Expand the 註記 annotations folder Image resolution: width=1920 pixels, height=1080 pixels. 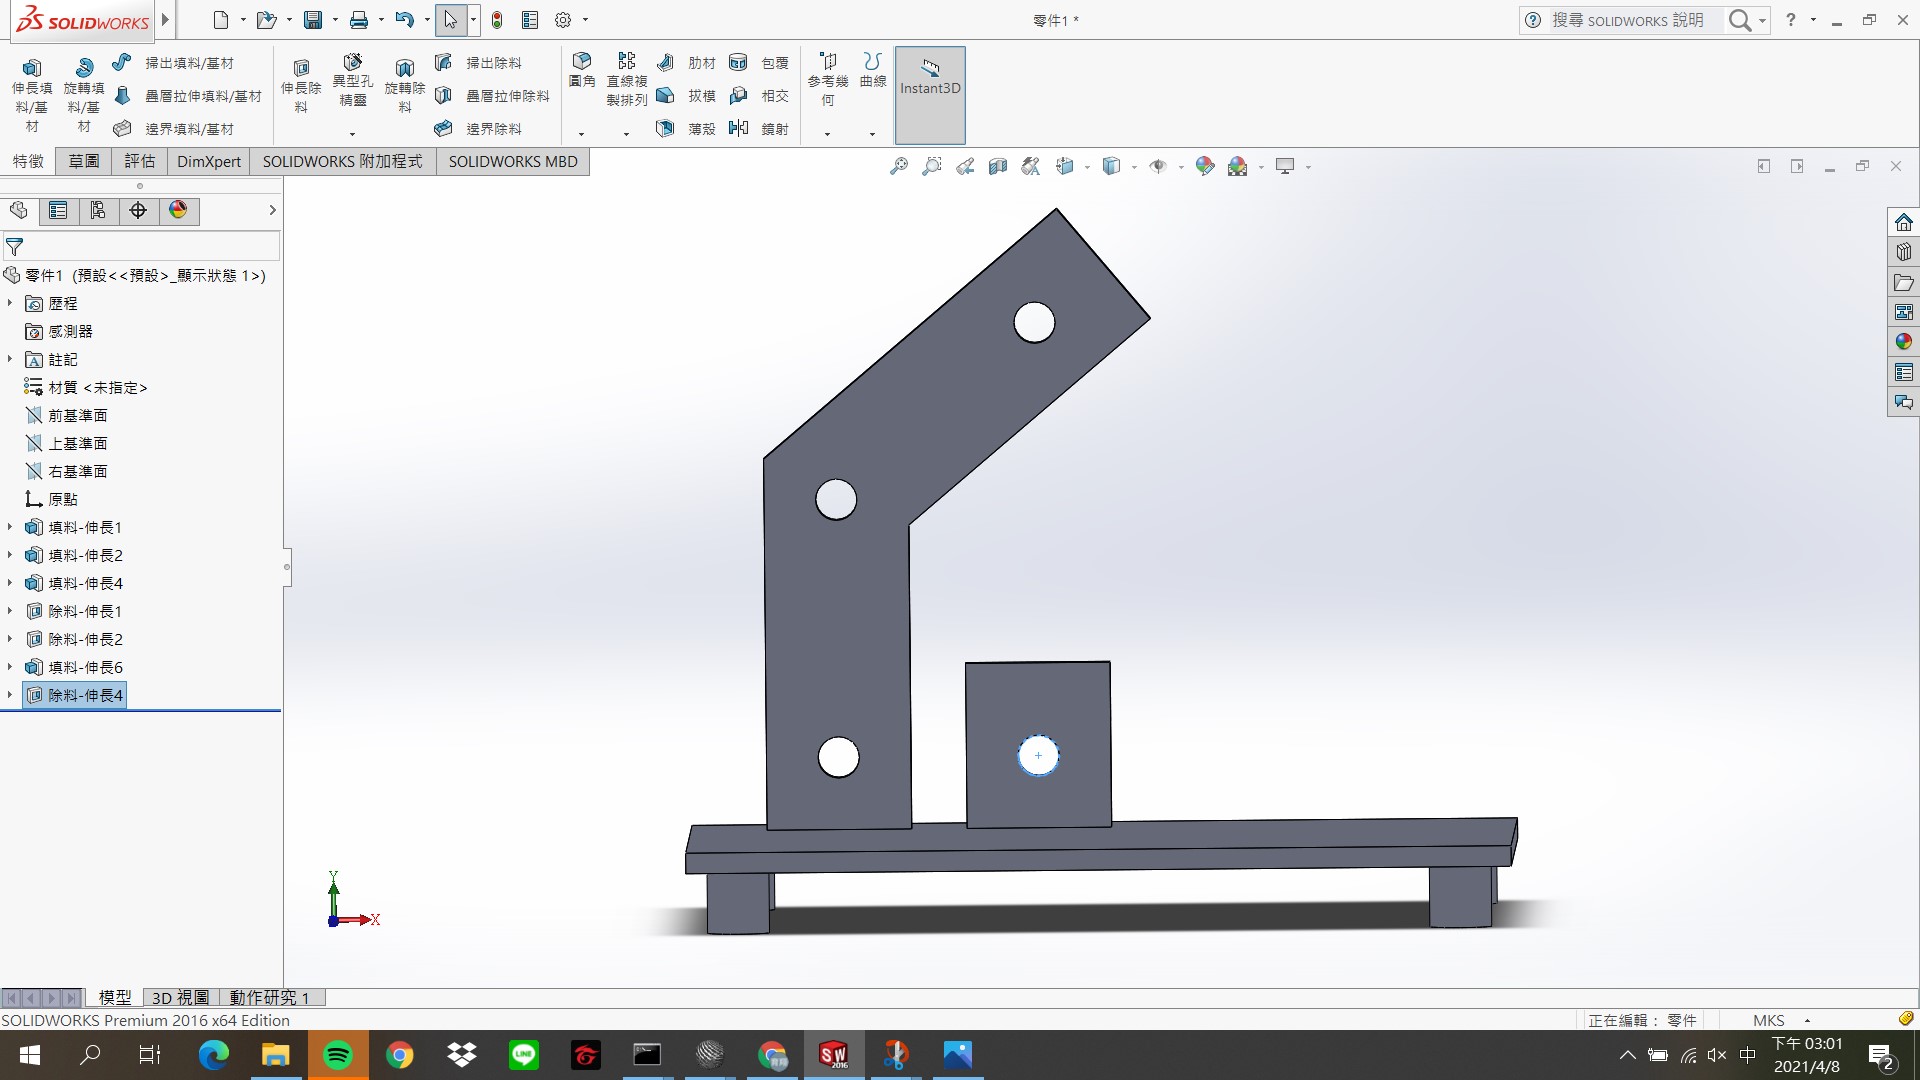pos(10,359)
